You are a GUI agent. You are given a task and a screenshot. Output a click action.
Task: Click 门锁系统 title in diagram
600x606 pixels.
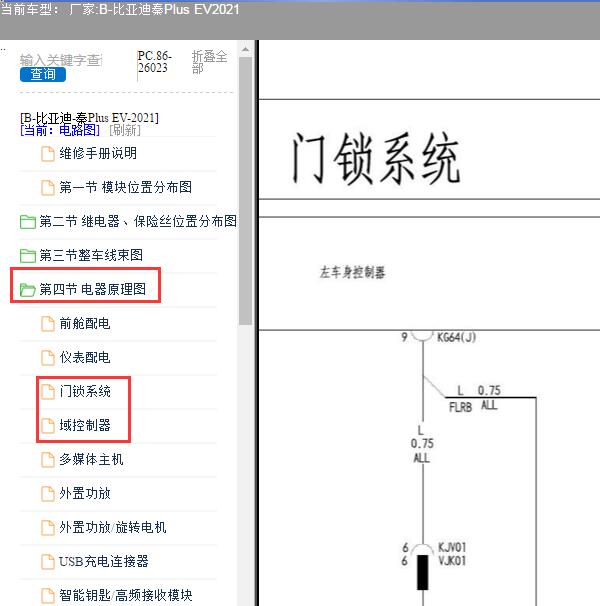coord(376,158)
